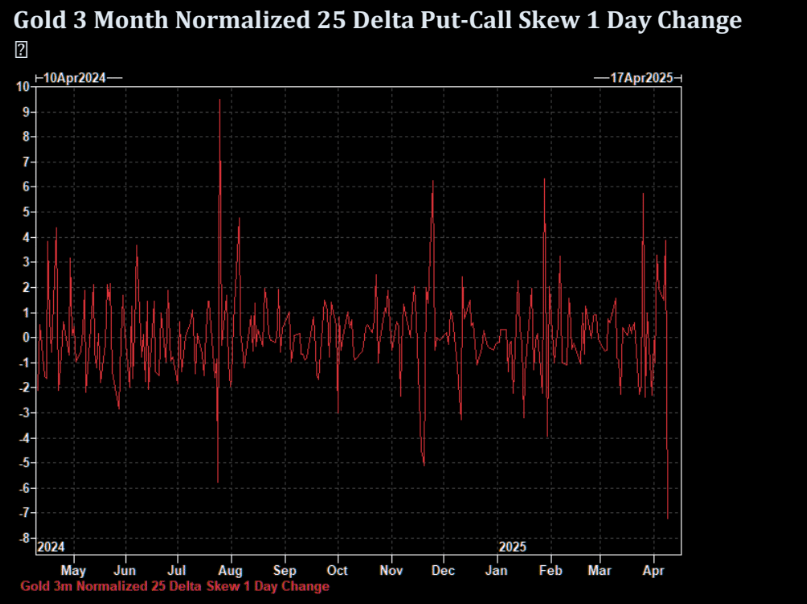Image resolution: width=807 pixels, height=604 pixels.
Task: Click the small square glyph below the title
Action: point(20,51)
